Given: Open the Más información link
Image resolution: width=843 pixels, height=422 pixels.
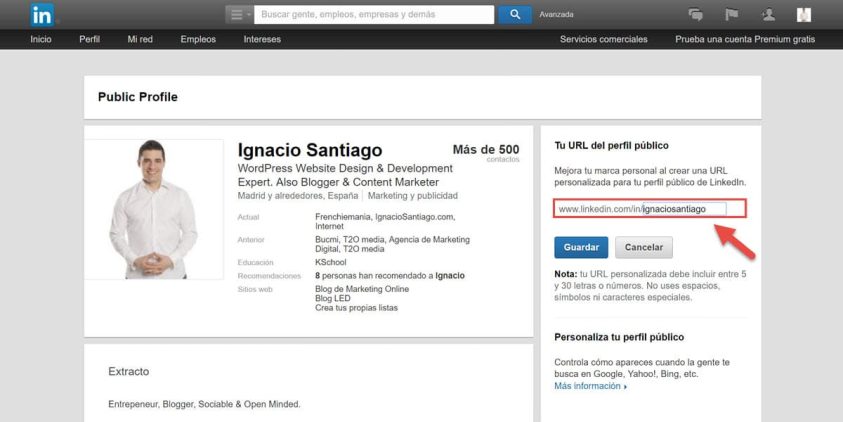Looking at the screenshot, I should click(x=590, y=386).
